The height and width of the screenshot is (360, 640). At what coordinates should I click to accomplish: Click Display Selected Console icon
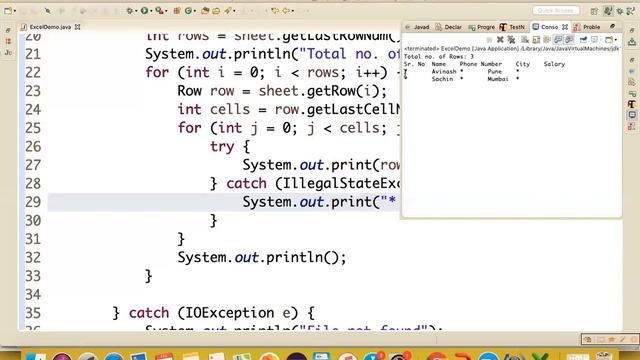point(595,40)
